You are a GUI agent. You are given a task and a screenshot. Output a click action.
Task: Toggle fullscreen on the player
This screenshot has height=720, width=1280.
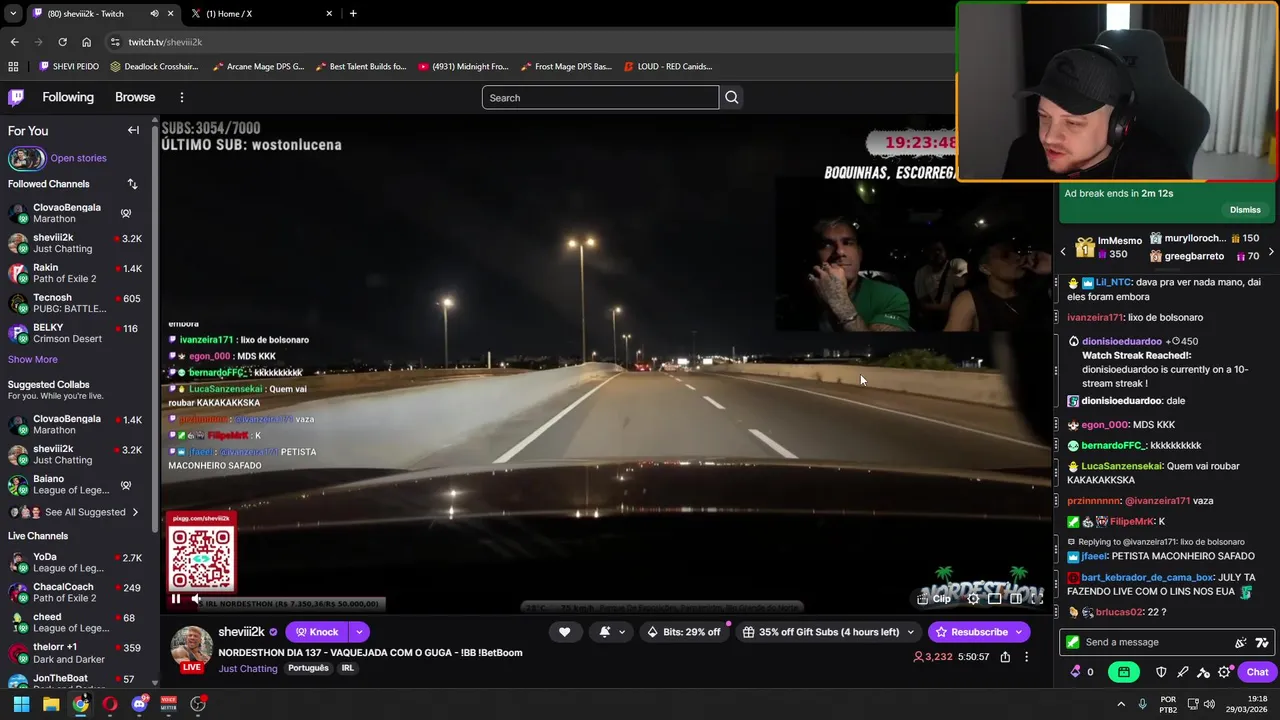click(x=1037, y=599)
